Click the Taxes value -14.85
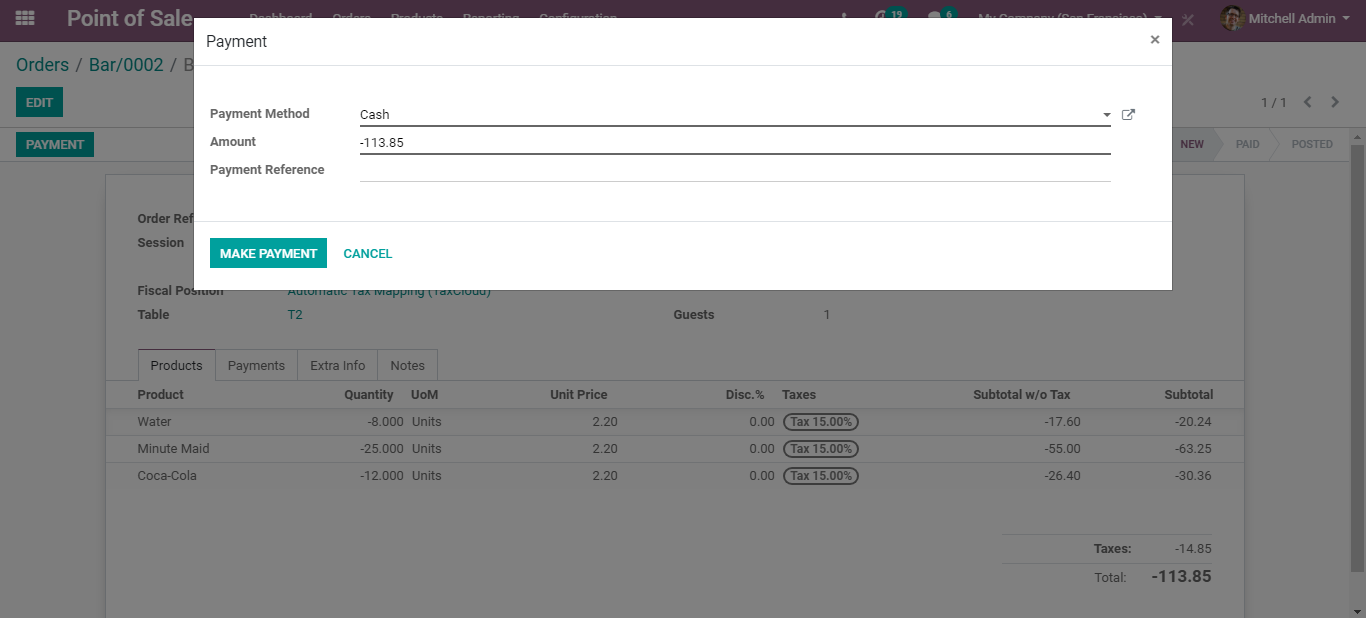The width and height of the screenshot is (1366, 618). click(1194, 549)
